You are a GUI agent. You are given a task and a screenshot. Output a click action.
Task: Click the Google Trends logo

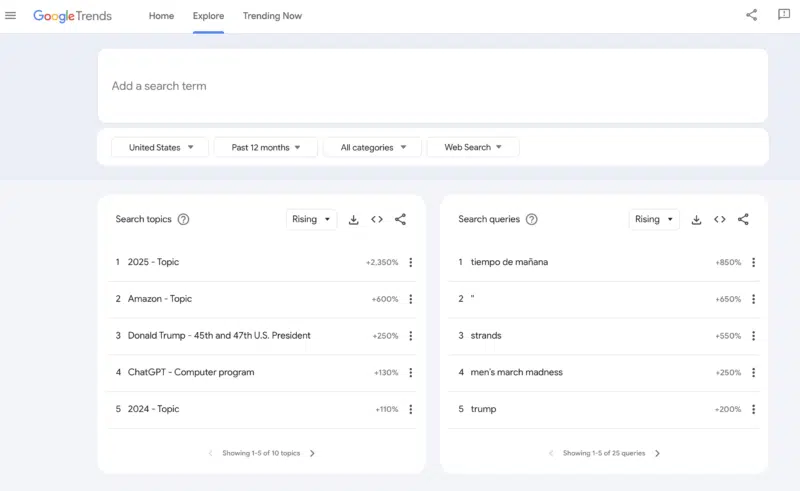click(x=72, y=16)
